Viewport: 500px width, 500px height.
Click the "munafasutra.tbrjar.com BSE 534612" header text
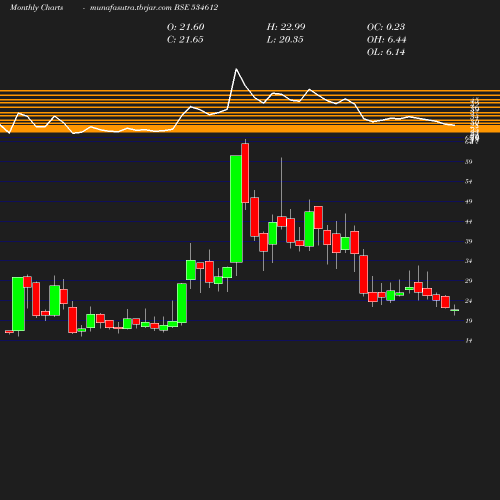click(x=154, y=8)
